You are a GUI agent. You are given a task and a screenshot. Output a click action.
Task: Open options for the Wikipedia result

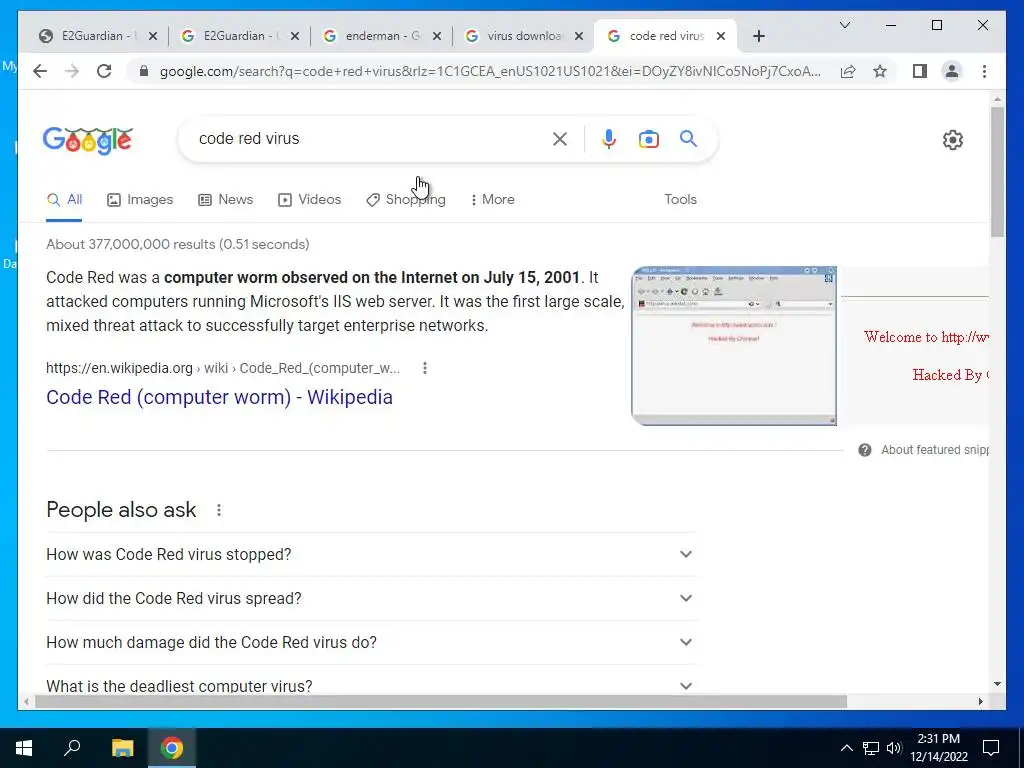425,368
